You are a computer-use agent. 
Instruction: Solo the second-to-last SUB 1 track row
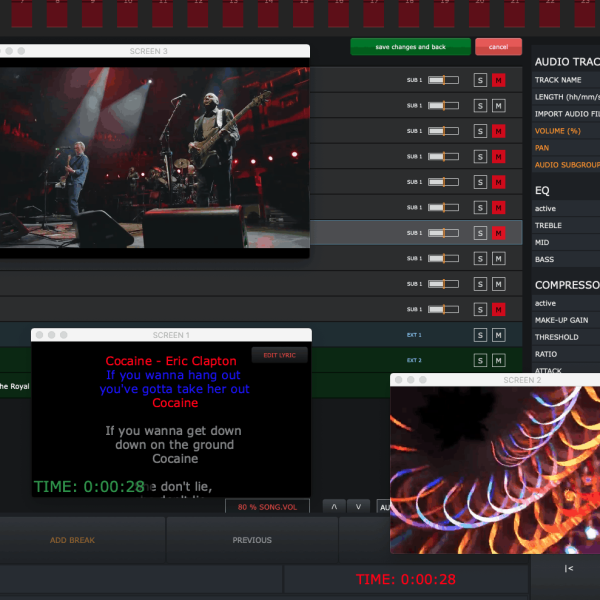coord(480,284)
